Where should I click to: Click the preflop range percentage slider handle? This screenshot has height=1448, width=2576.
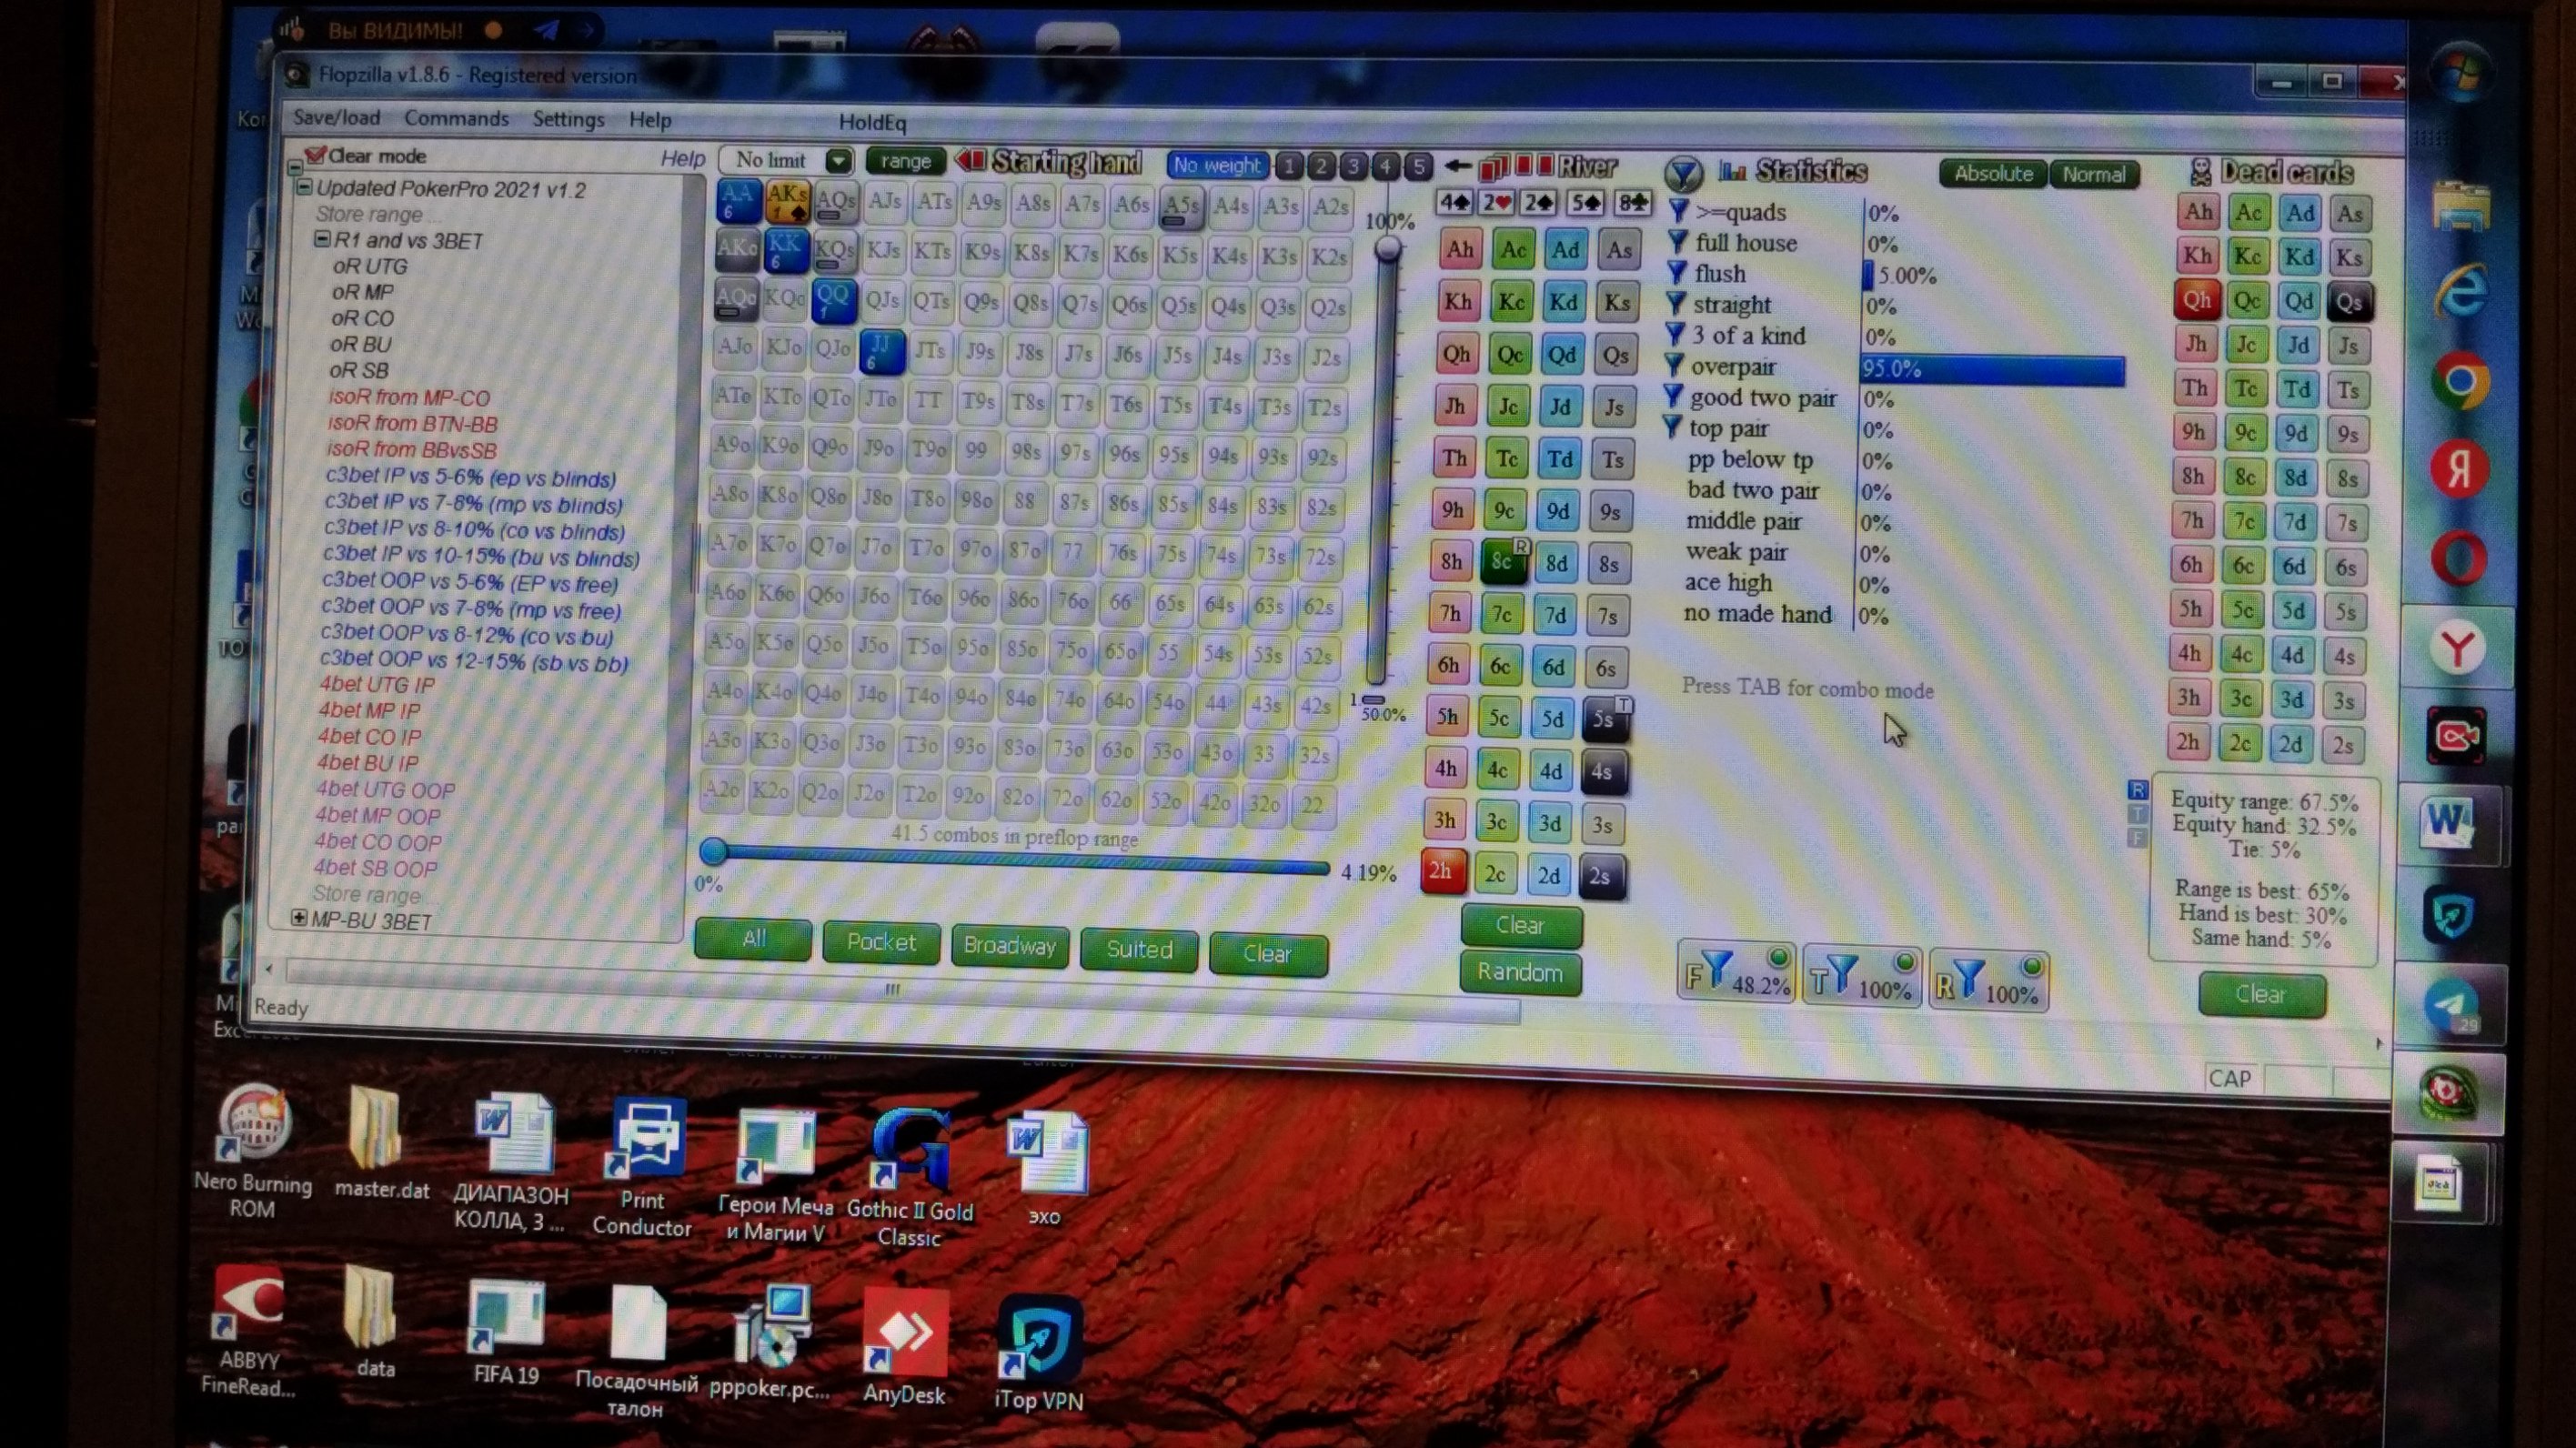click(x=713, y=851)
